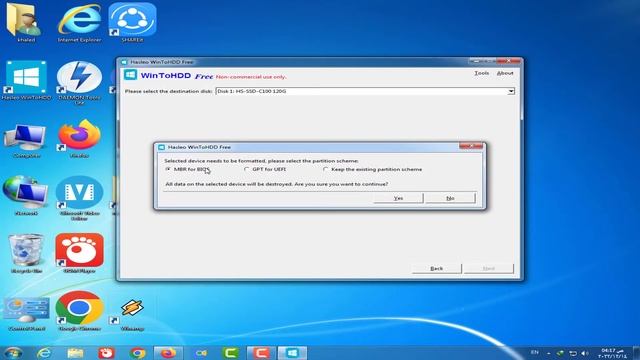Screen dimensions: 640x360
Task: Open destination disk dropdown list
Action: point(511,91)
